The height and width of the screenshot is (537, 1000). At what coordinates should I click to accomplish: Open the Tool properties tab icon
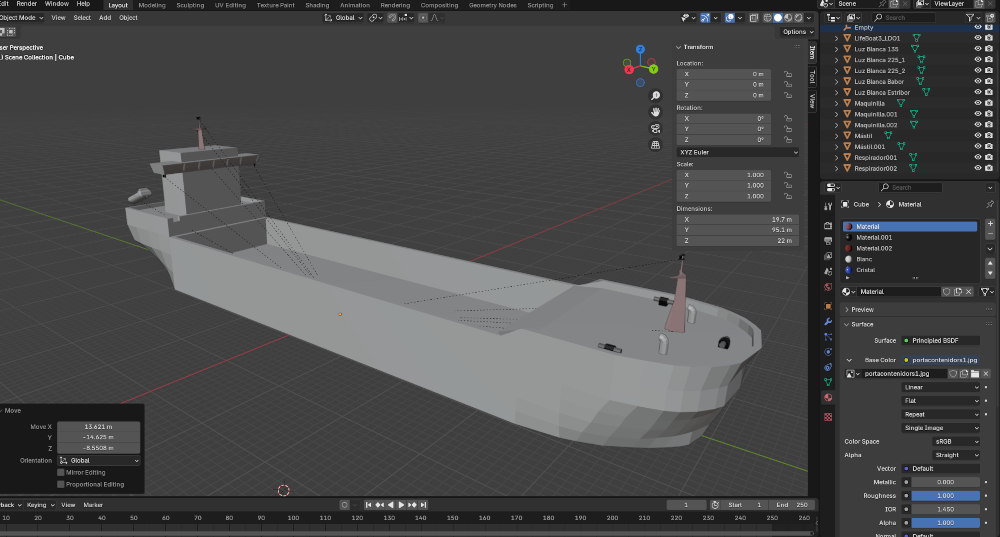coord(828,206)
